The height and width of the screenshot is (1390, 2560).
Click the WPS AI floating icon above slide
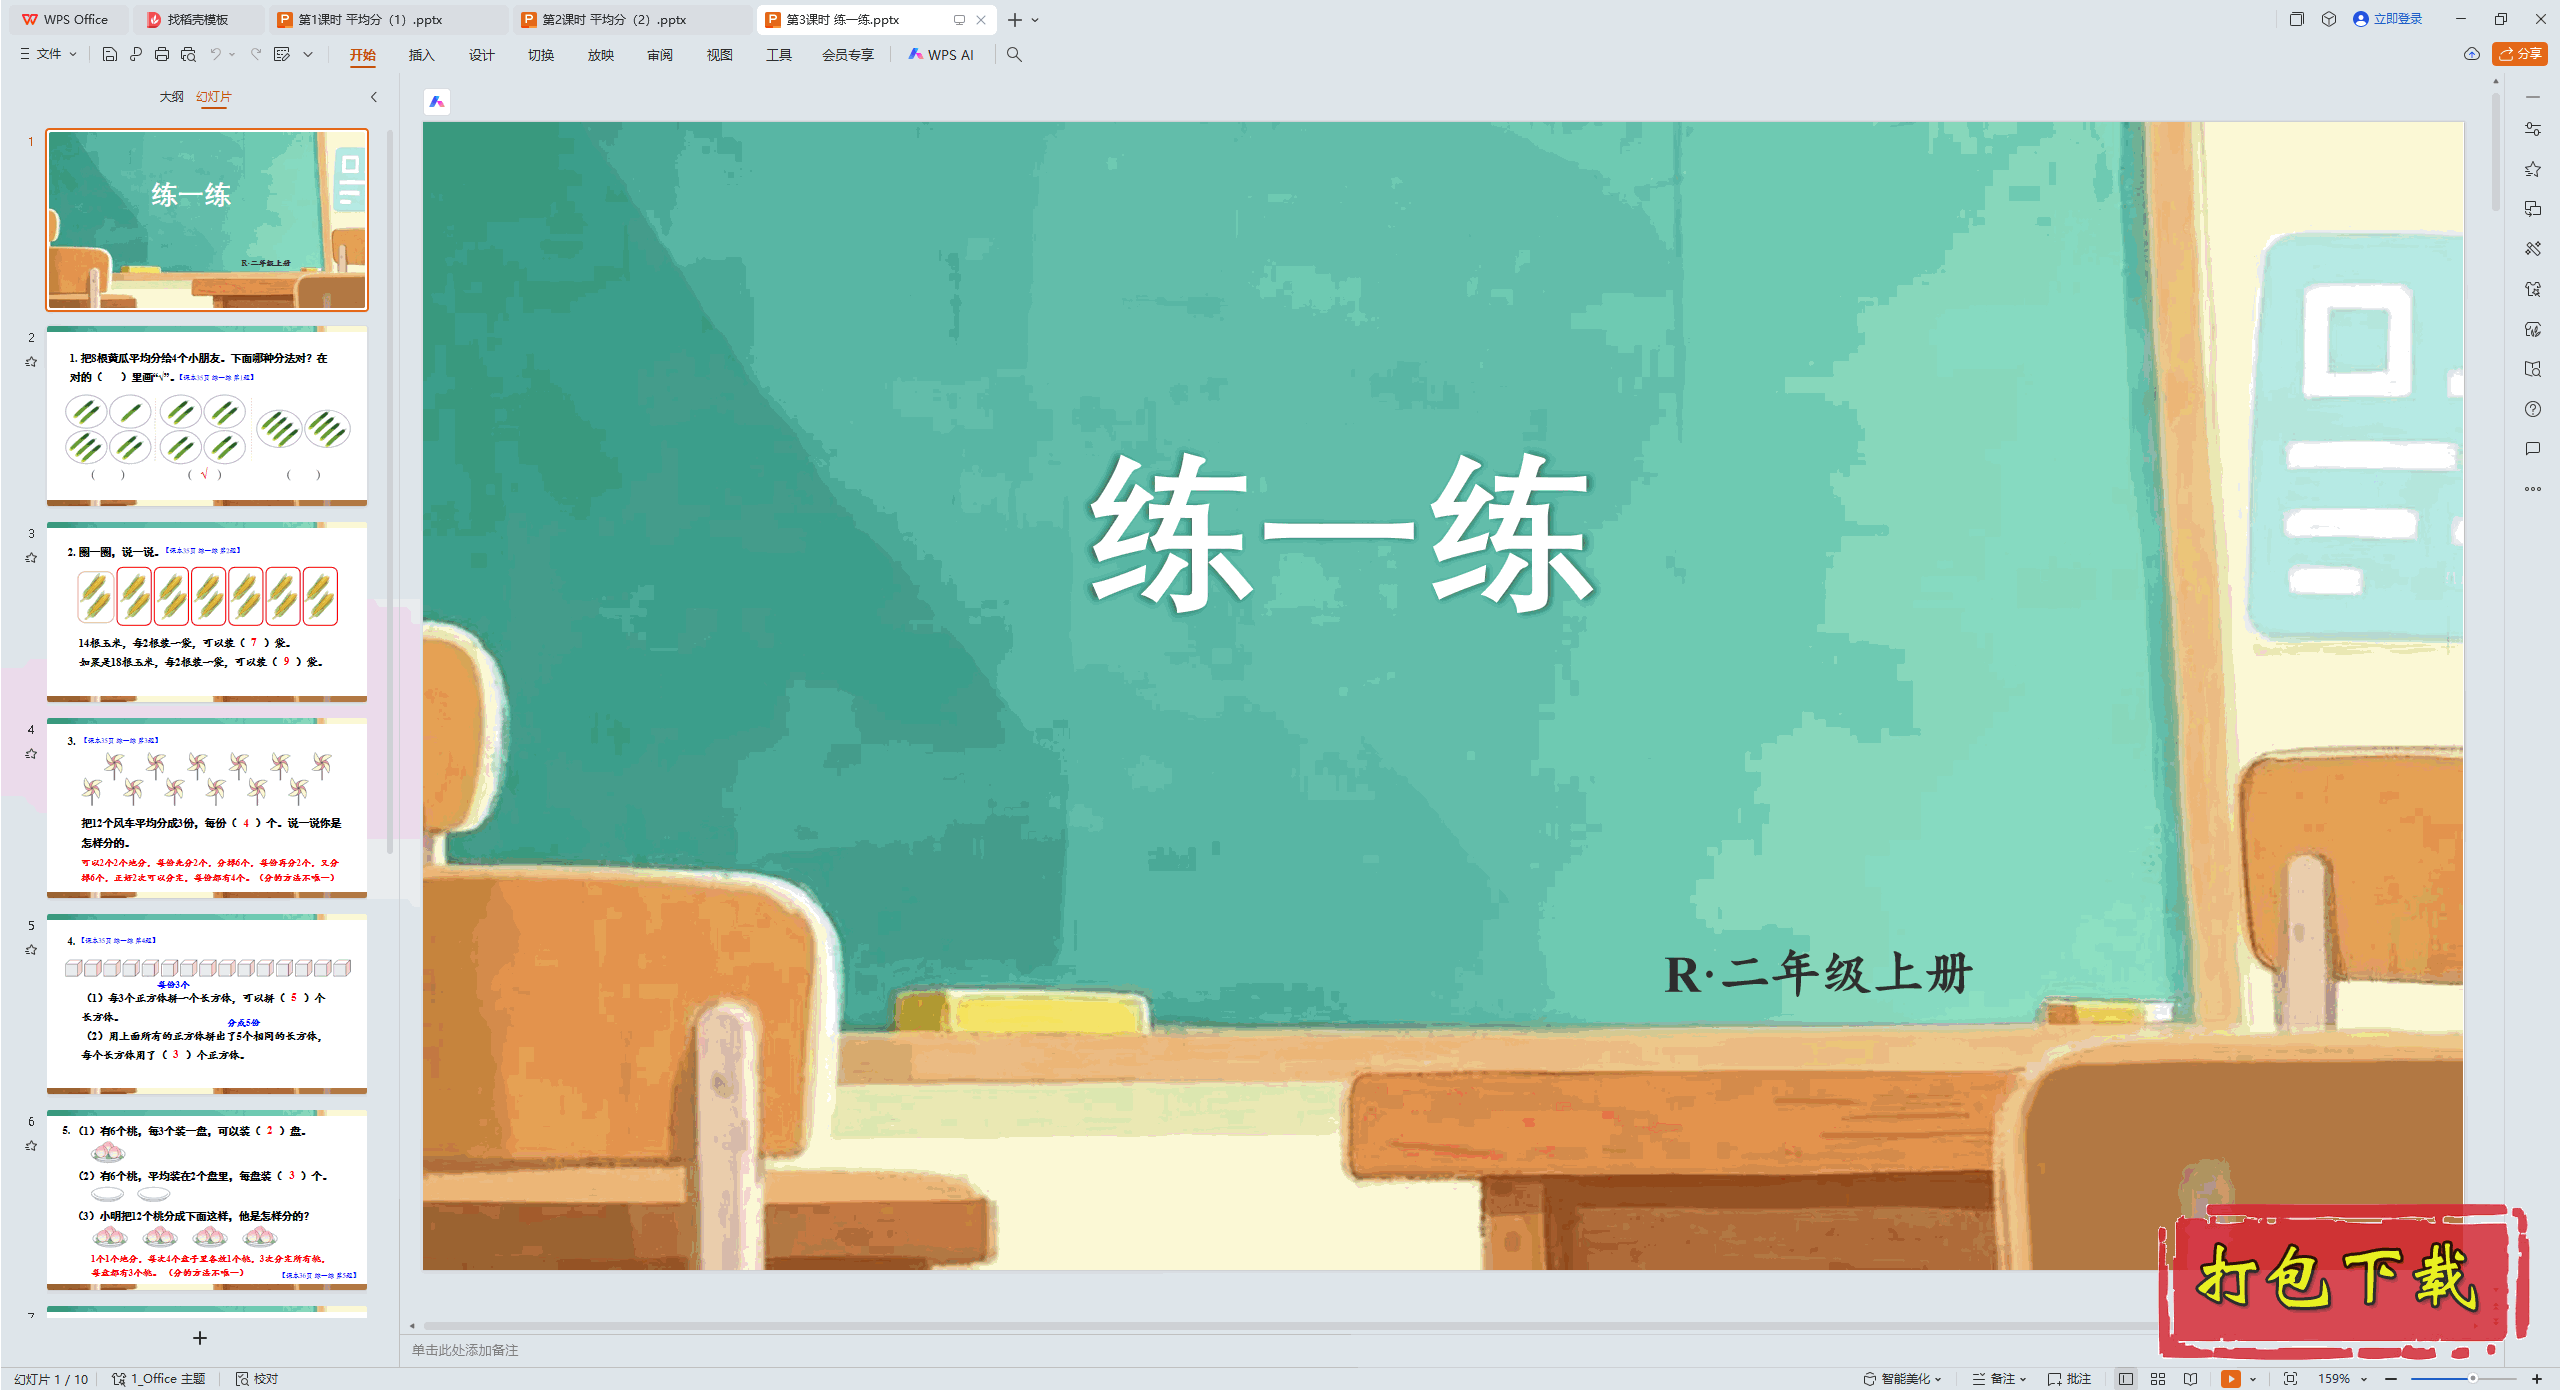click(437, 101)
